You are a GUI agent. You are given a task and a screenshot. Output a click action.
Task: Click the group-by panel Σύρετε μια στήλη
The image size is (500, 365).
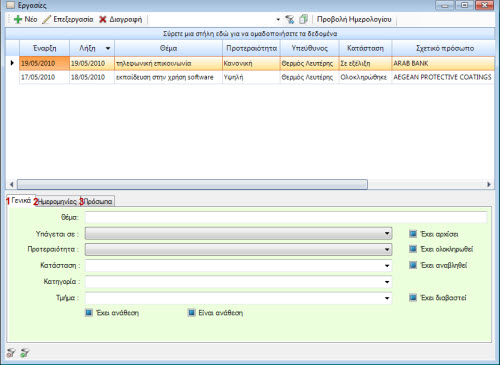pyautogui.click(x=250, y=34)
